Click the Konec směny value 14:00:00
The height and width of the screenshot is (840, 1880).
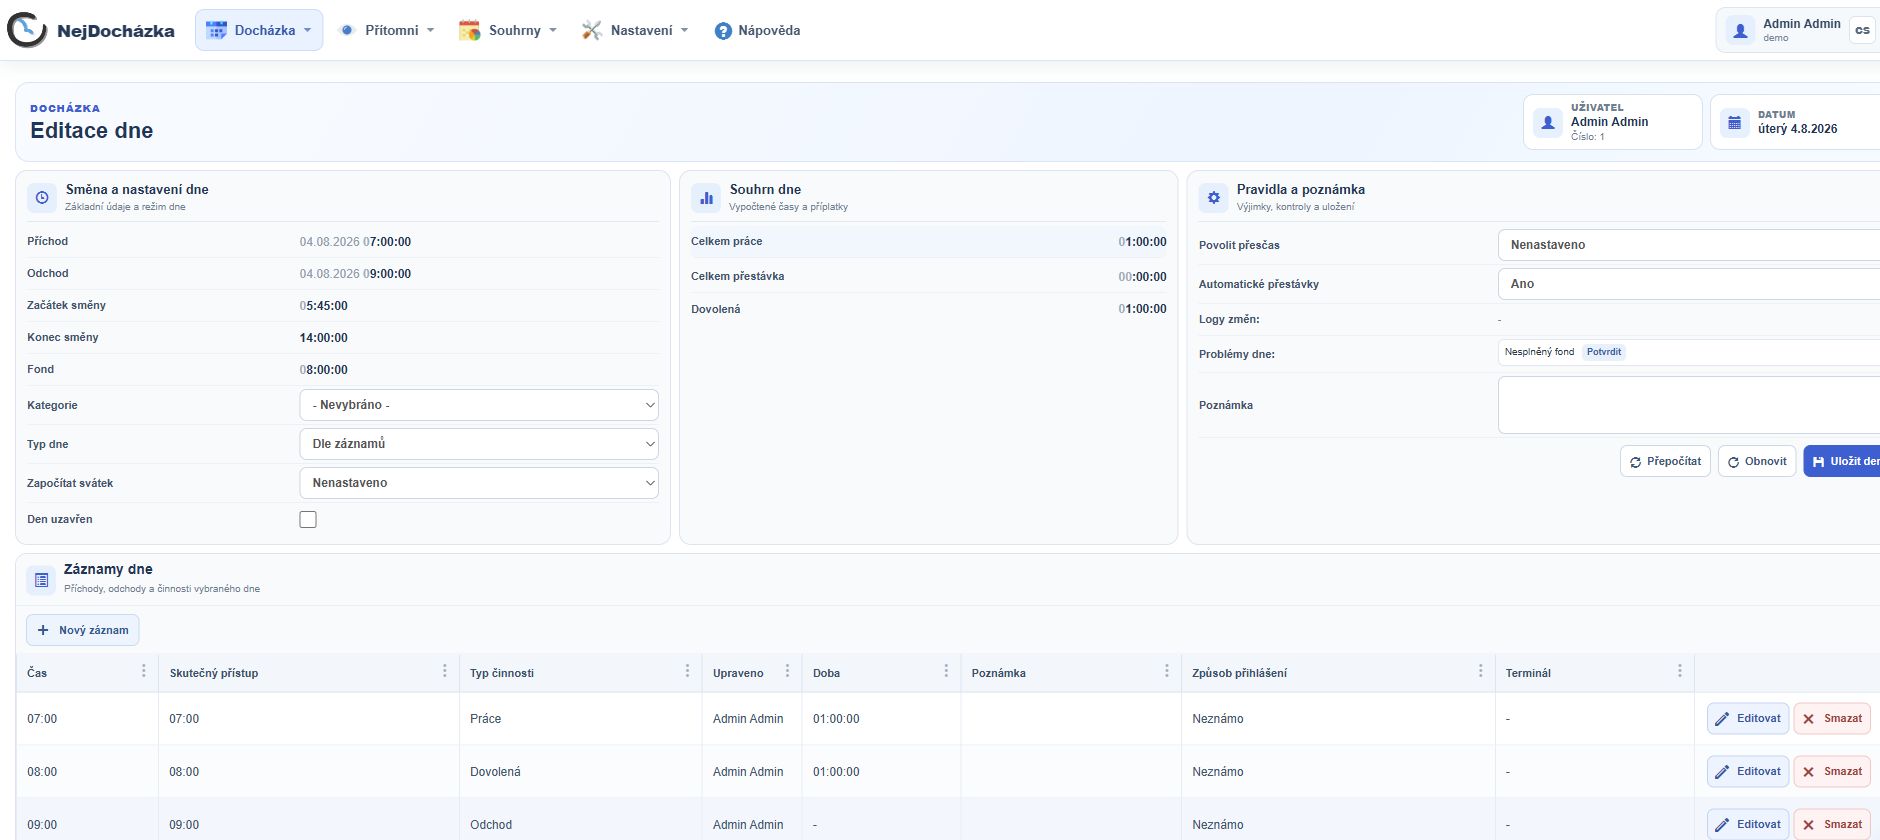point(324,338)
